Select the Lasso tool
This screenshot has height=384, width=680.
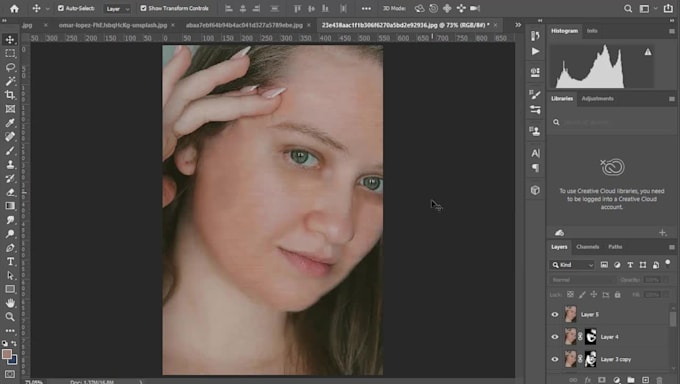(x=10, y=67)
